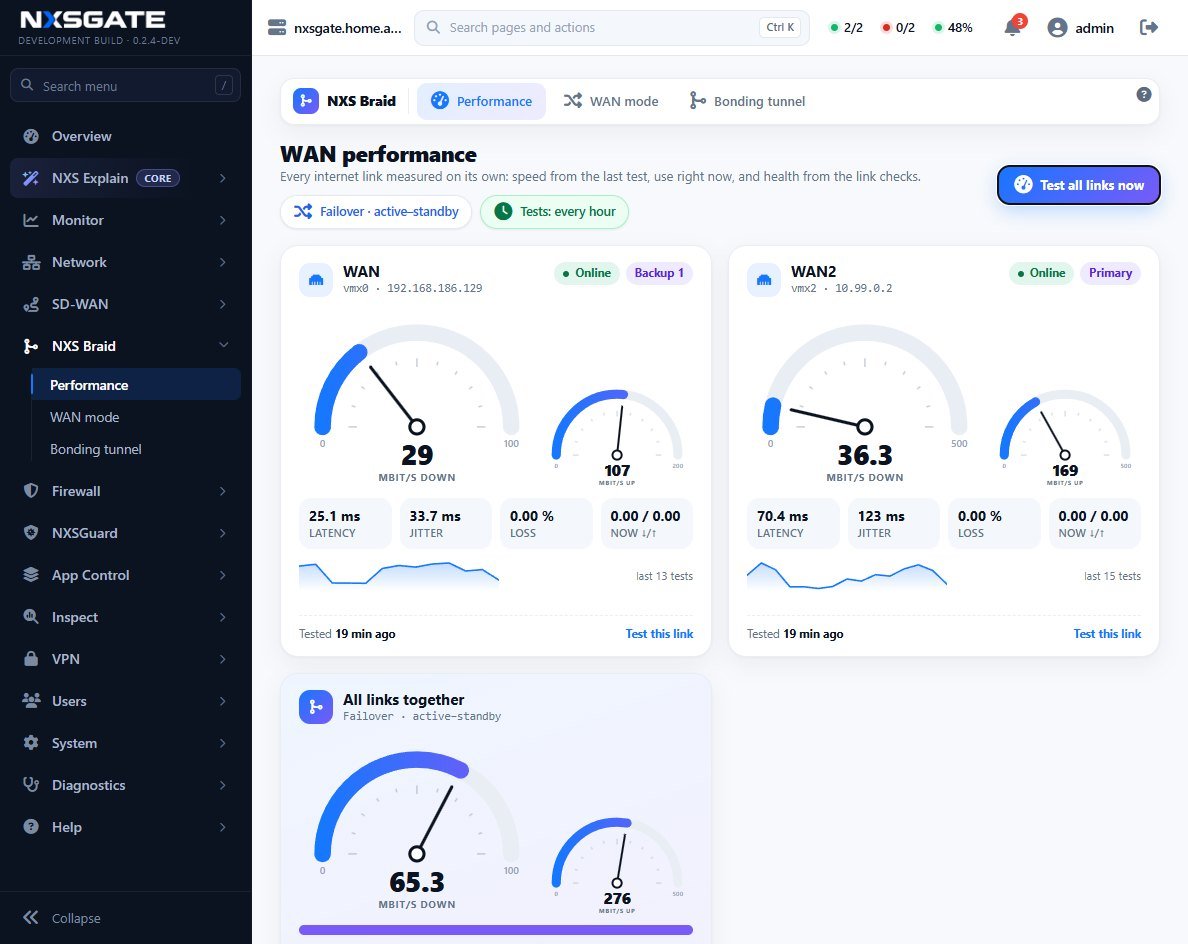Expand the App Control menu chevron
This screenshot has height=944, width=1188.
(x=223, y=575)
